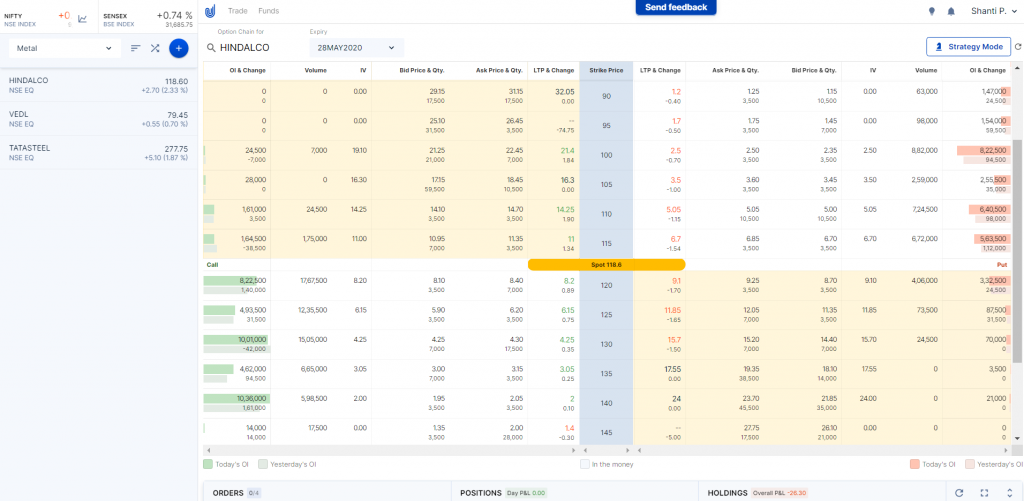Viewport: 1024px width, 501px height.
Task: Select TATASTEEL in the watchlist
Action: click(x=99, y=153)
